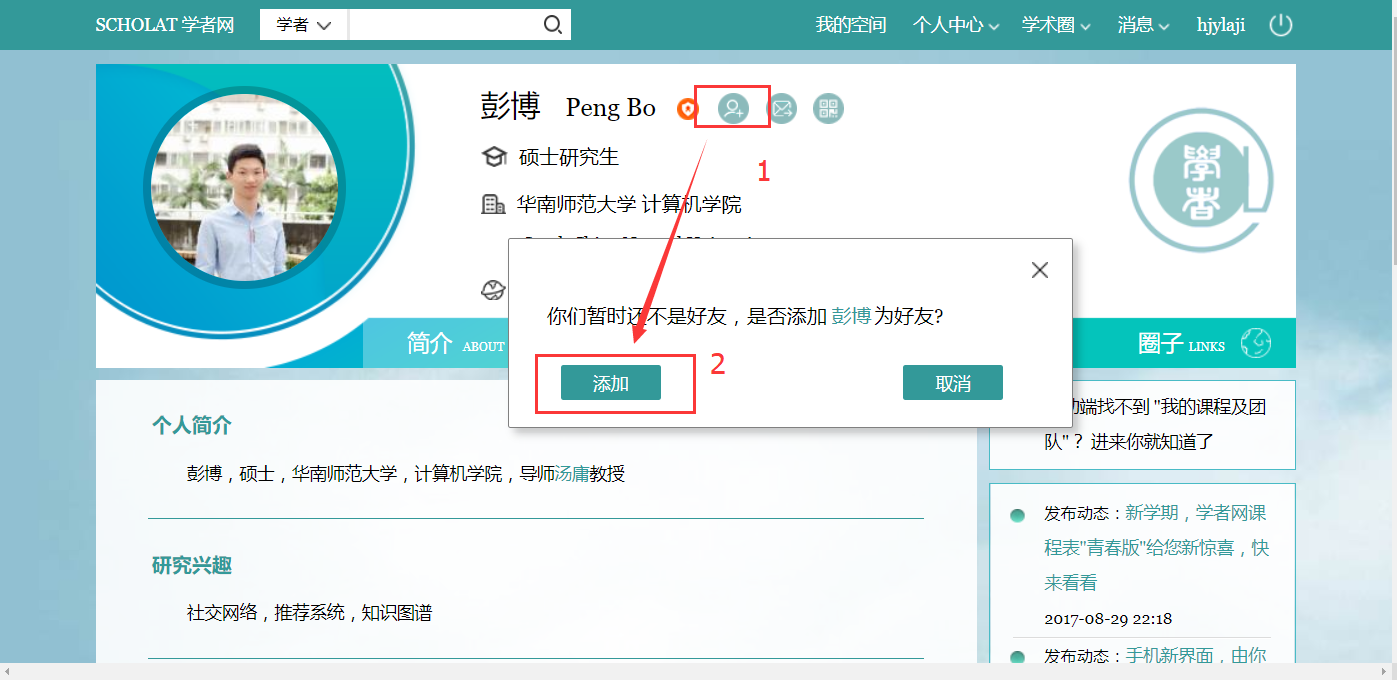
Task: Open the 消息 dropdown menu
Action: tap(1143, 25)
